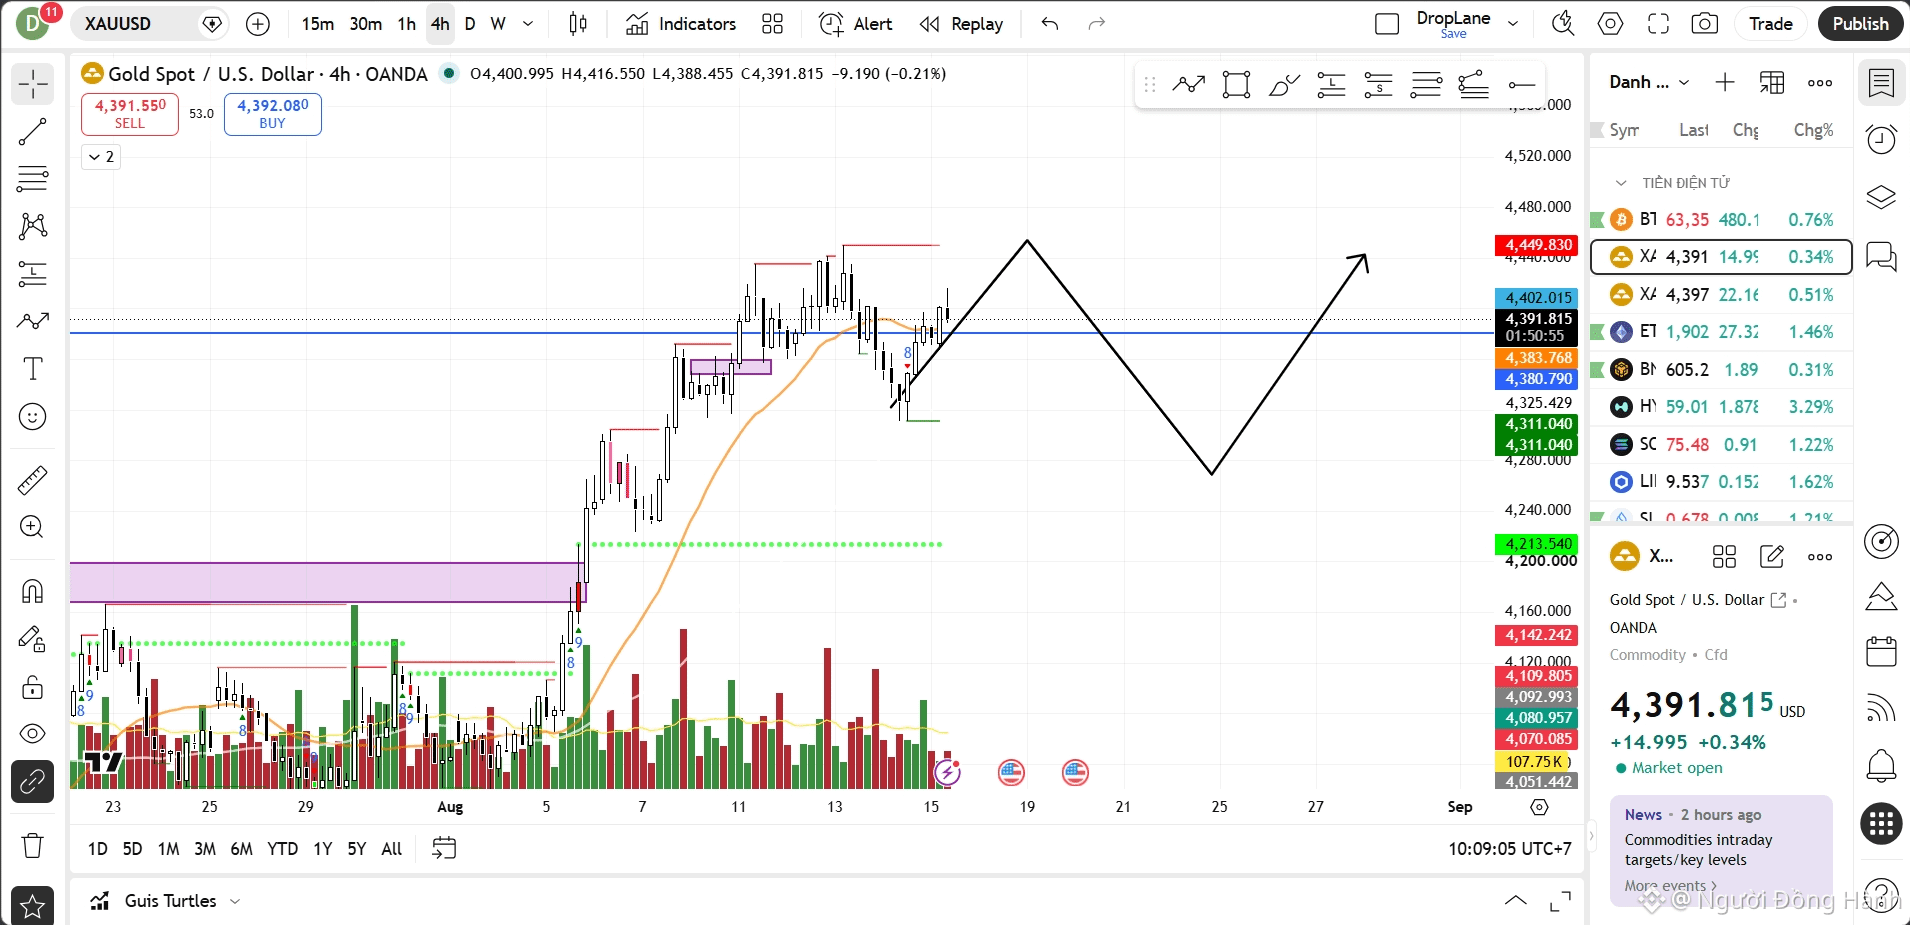Set chart range to 1M
This screenshot has width=1910, height=925.
pyautogui.click(x=169, y=849)
